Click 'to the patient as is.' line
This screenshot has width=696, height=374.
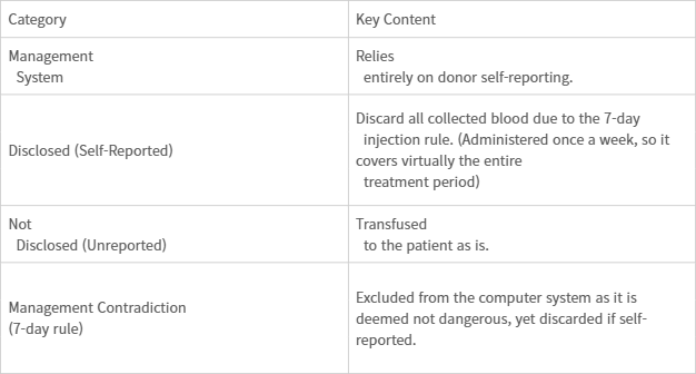click(x=426, y=245)
